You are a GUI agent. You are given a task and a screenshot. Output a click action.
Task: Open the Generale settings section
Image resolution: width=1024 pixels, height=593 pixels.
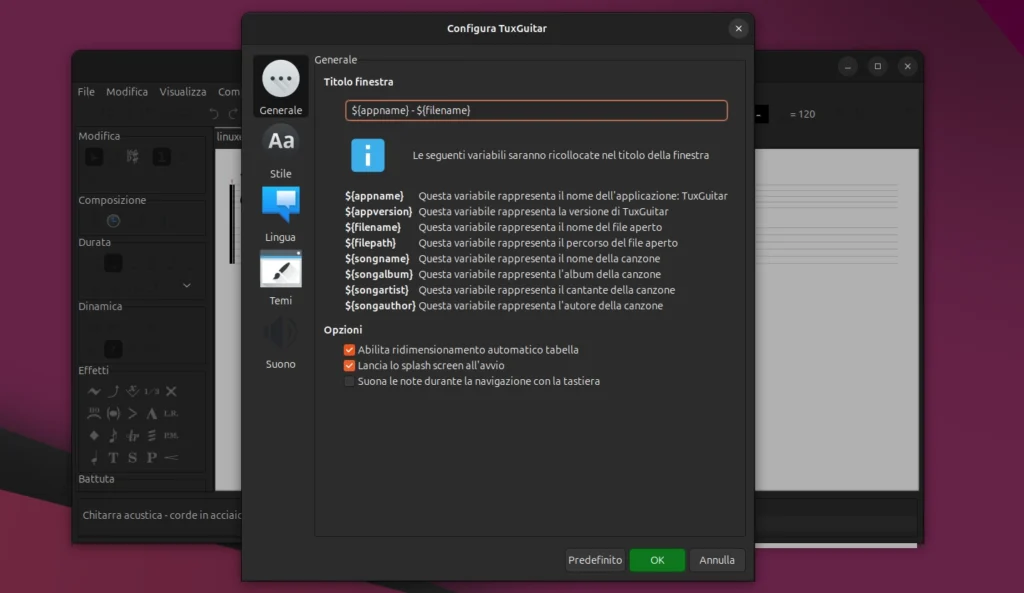280,87
